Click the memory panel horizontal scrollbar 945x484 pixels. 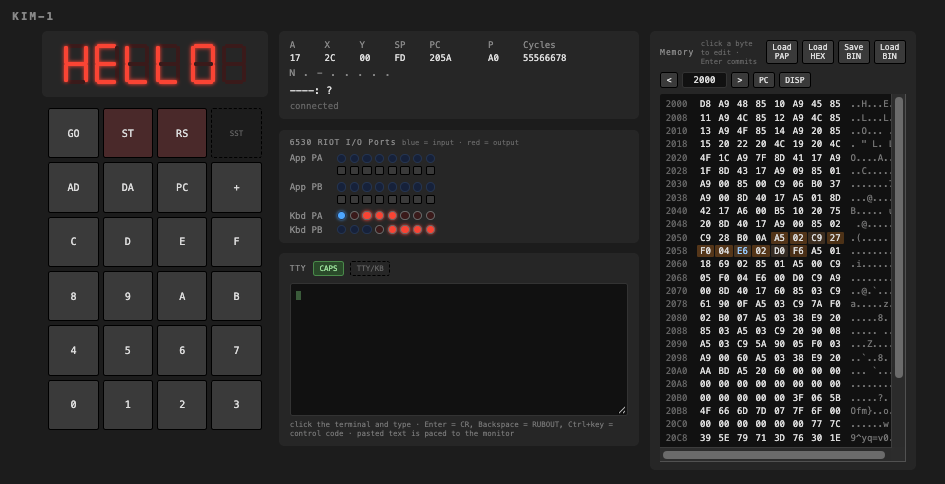coord(774,455)
